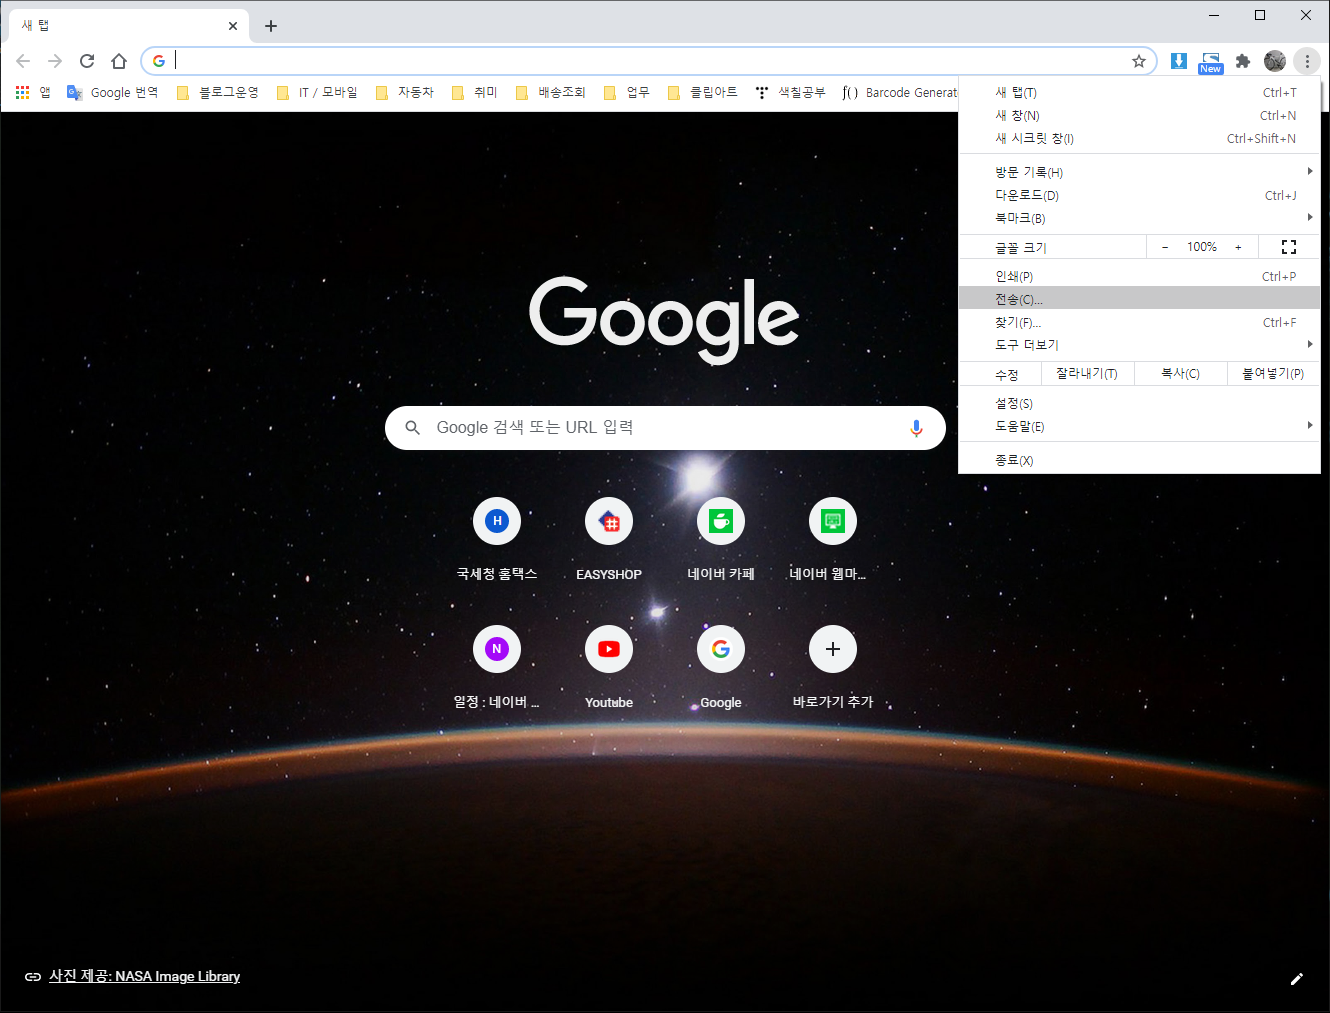The width and height of the screenshot is (1330, 1013).
Task: Open the 업무 bookmark folder
Action: (627, 92)
